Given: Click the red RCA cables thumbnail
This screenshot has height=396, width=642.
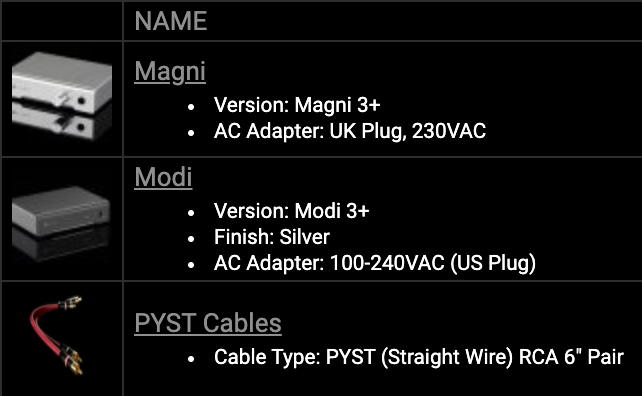Looking at the screenshot, I should click(x=57, y=335).
